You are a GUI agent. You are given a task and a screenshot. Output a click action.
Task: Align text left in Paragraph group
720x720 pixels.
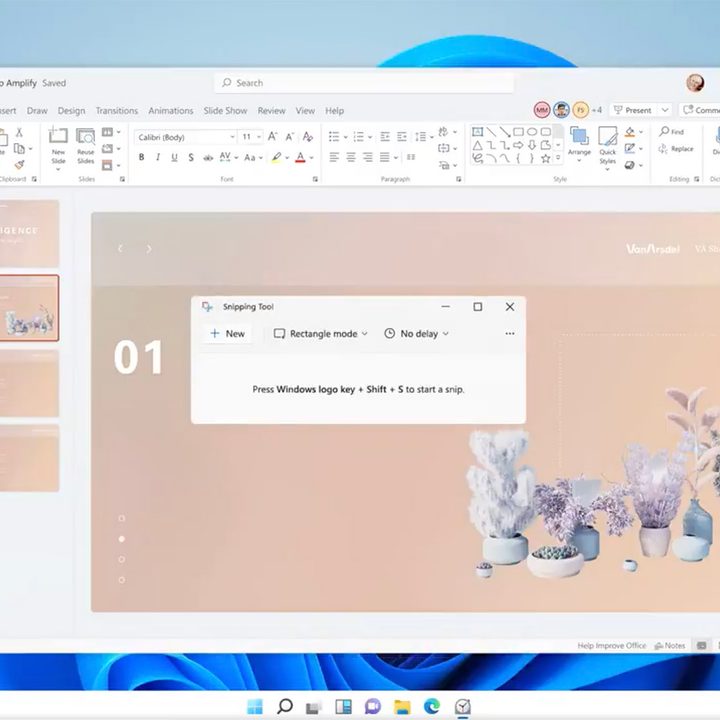pyautogui.click(x=334, y=158)
